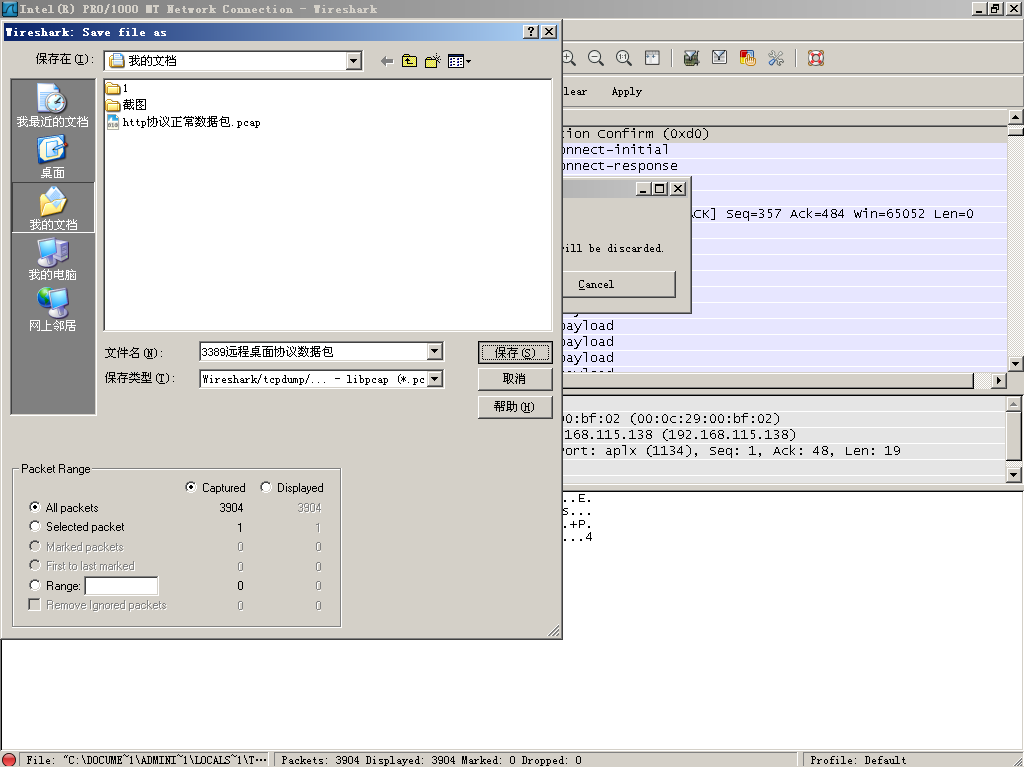Screen dimensions: 1024x768
Task: Click packet details scrollbar down arrow
Action: pyautogui.click(x=1014, y=475)
